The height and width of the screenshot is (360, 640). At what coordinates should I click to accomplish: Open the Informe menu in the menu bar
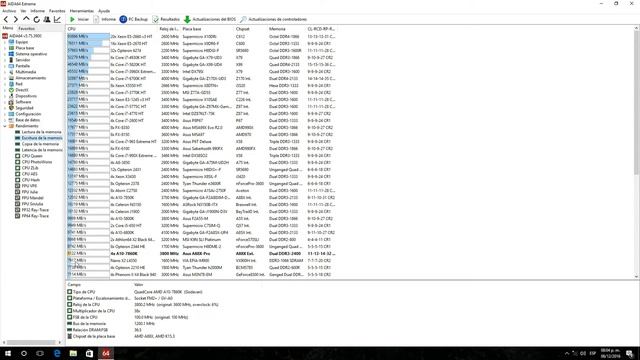[x=38, y=11]
